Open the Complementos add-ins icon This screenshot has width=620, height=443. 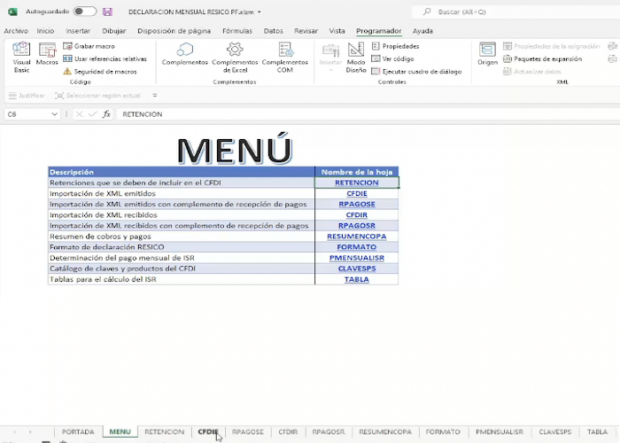tap(184, 55)
